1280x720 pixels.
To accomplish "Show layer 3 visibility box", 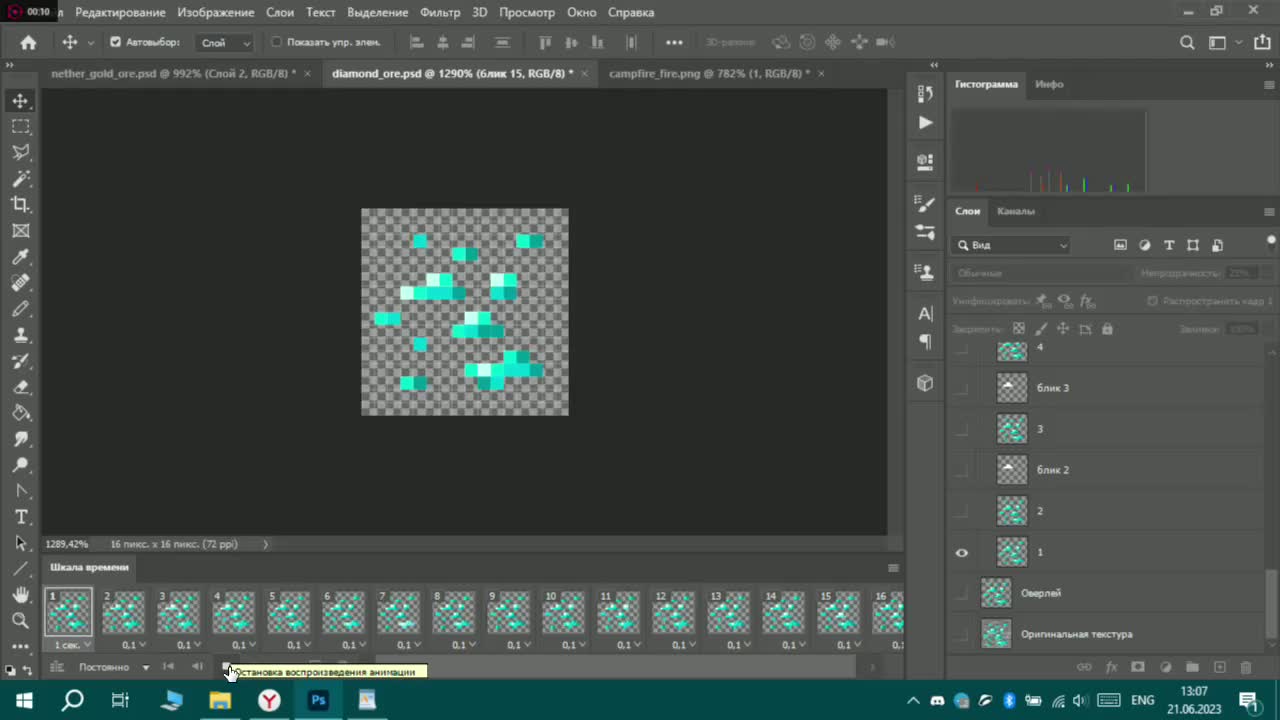I will [x=962, y=429].
